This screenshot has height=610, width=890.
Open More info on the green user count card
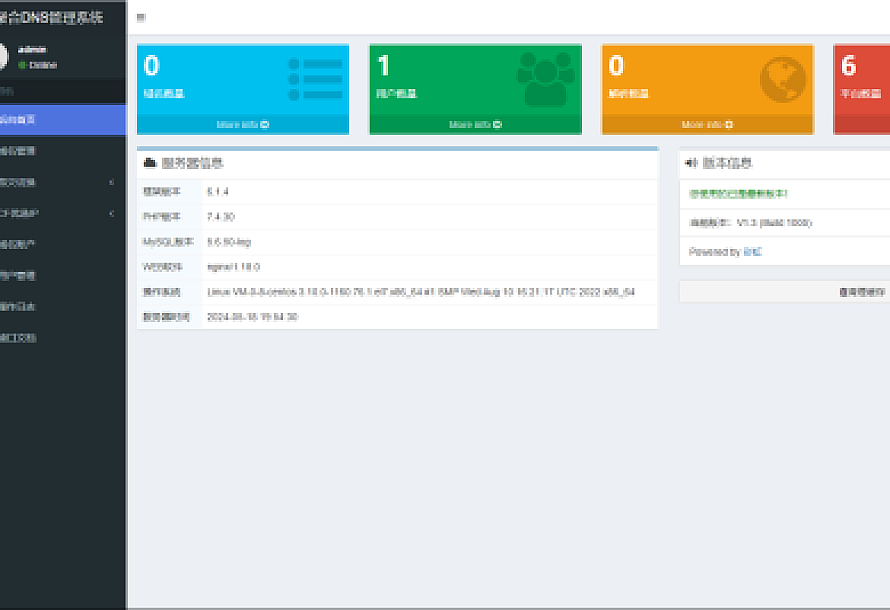pyautogui.click(x=475, y=125)
